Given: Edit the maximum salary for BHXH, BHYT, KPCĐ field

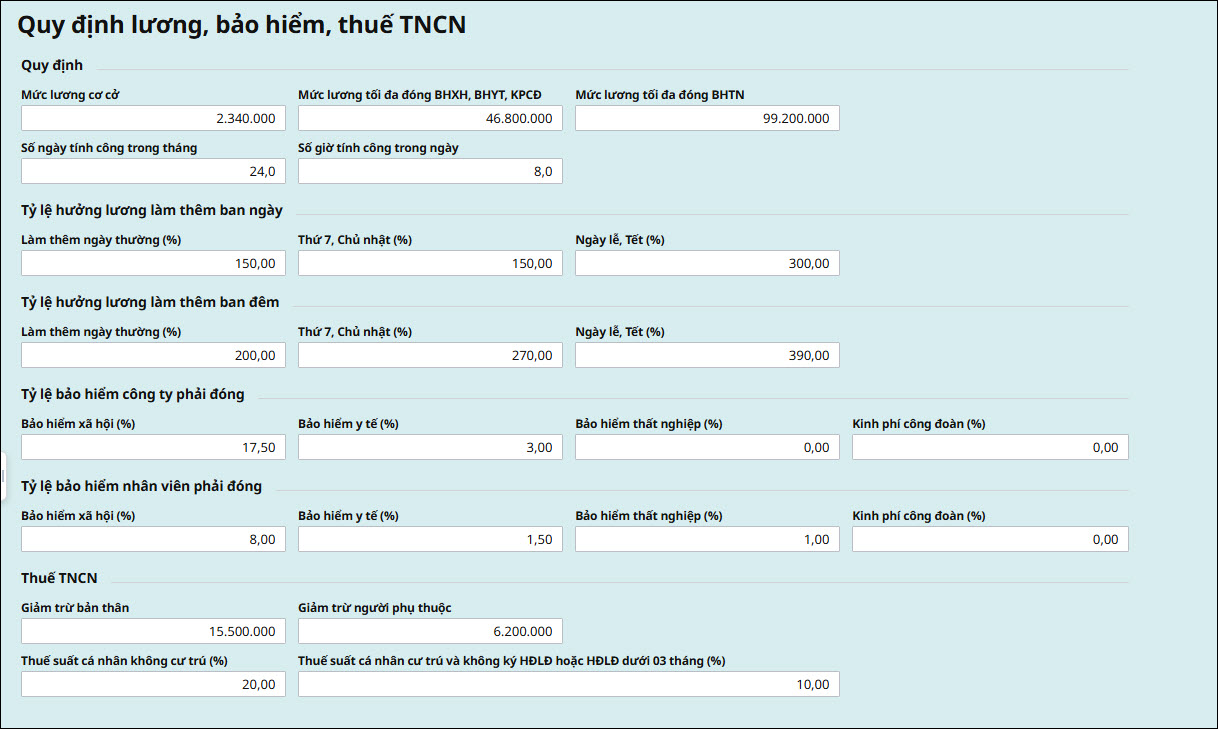Looking at the screenshot, I should [430, 119].
